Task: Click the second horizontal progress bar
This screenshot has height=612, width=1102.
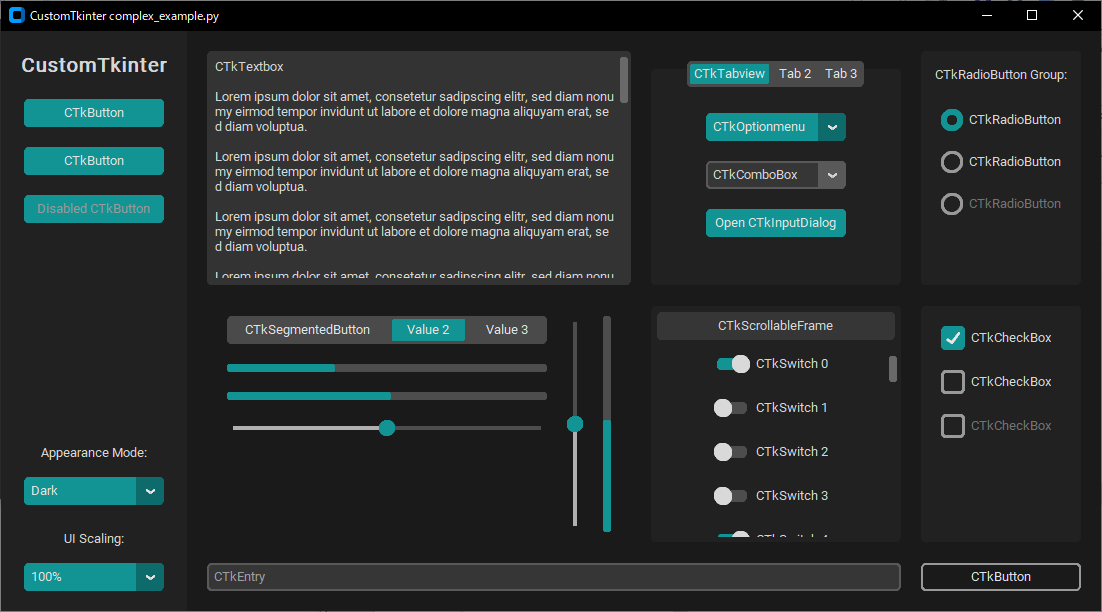Action: pyautogui.click(x=387, y=396)
